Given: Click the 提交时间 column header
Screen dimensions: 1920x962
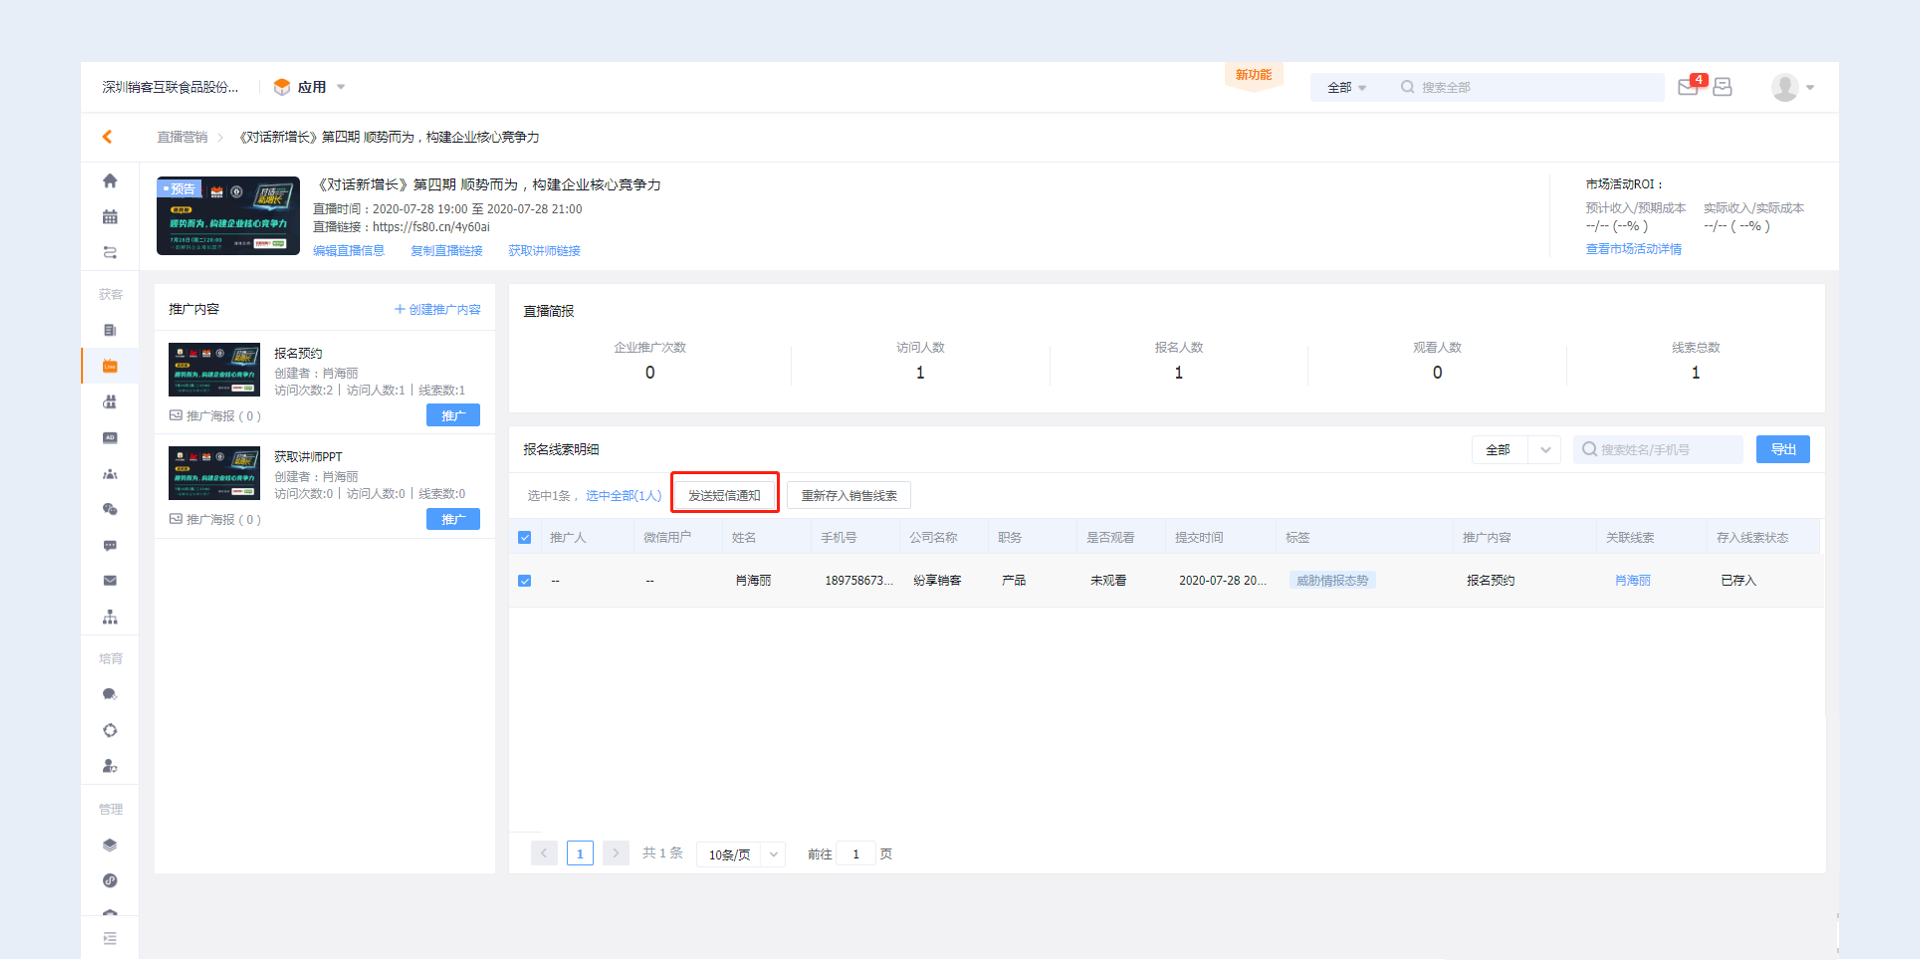Looking at the screenshot, I should click(x=1199, y=538).
